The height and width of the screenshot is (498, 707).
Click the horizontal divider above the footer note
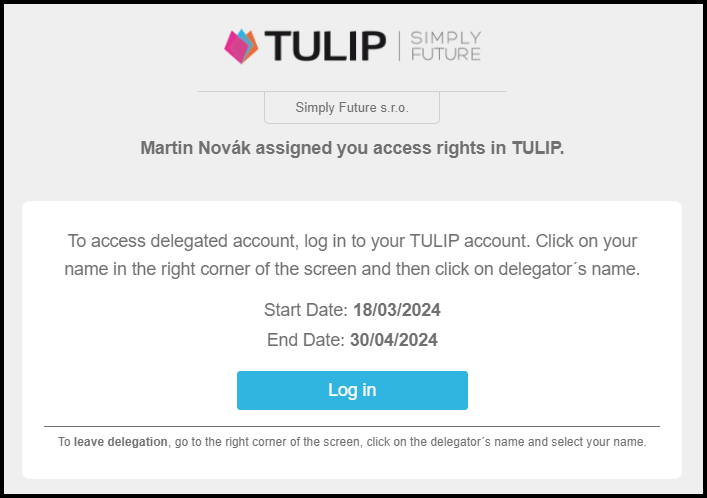coord(352,427)
